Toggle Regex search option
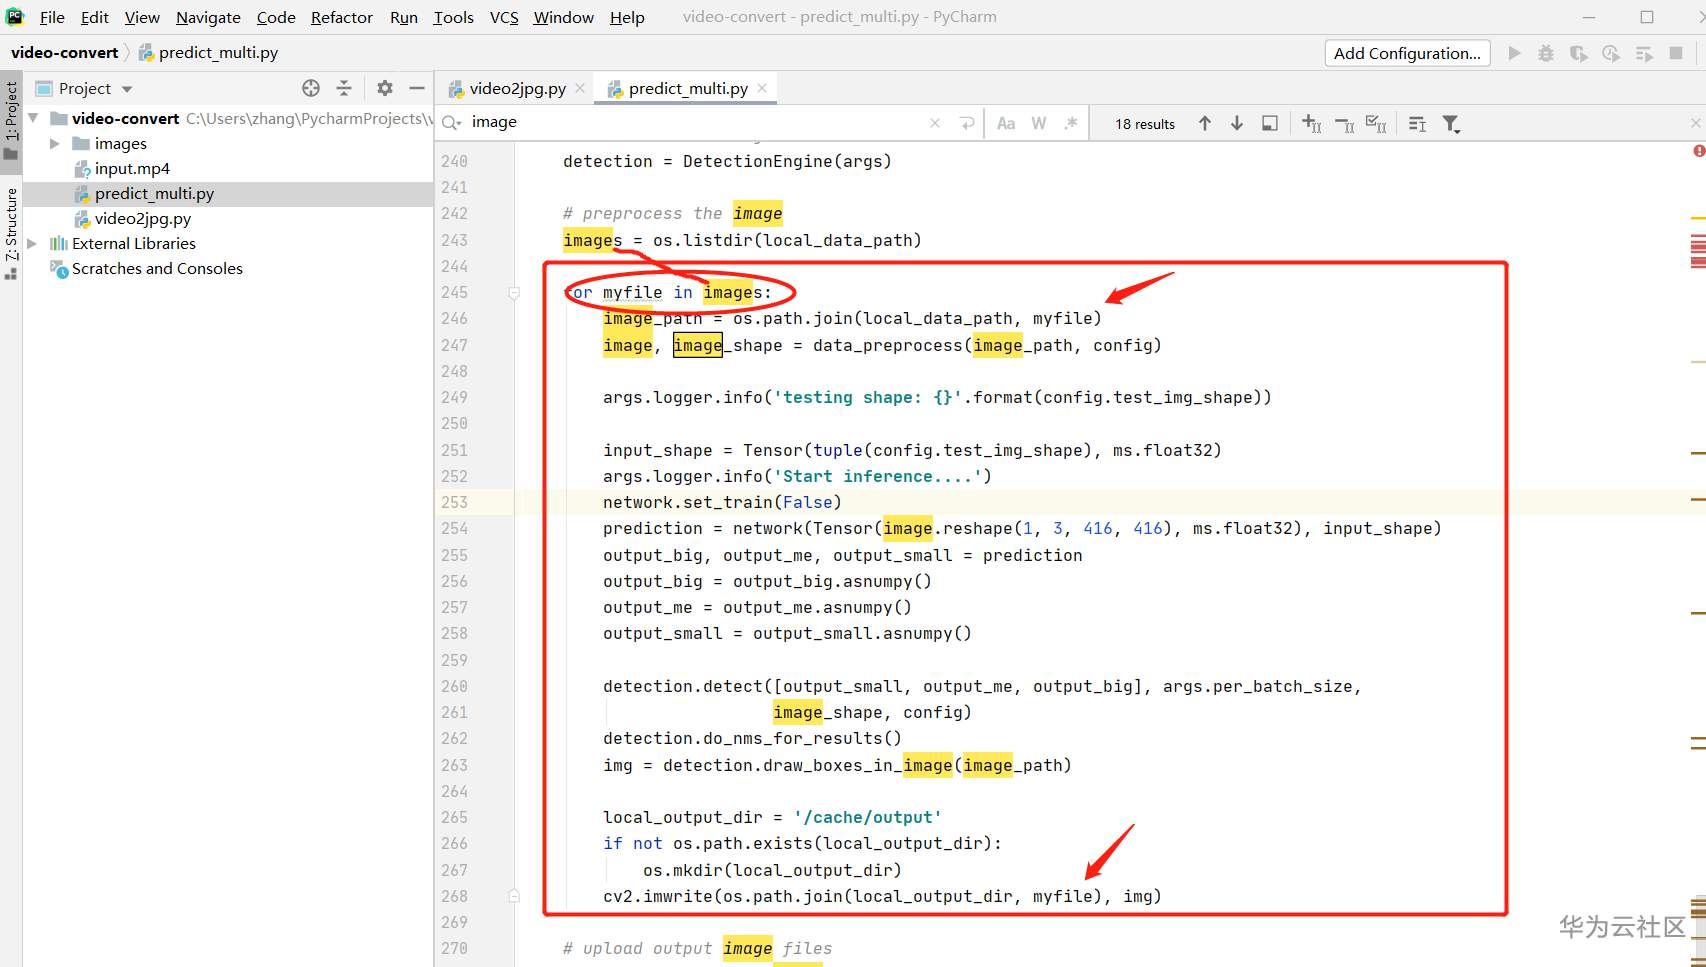The height and width of the screenshot is (967, 1706). 1071,123
